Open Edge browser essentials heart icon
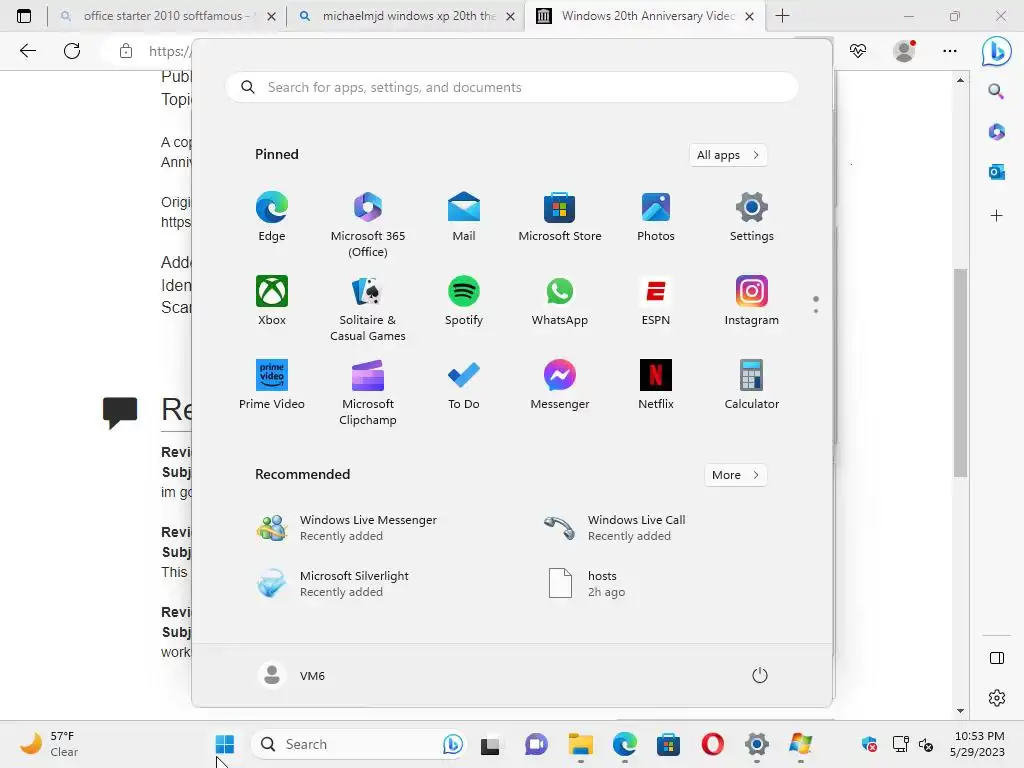 (x=857, y=51)
